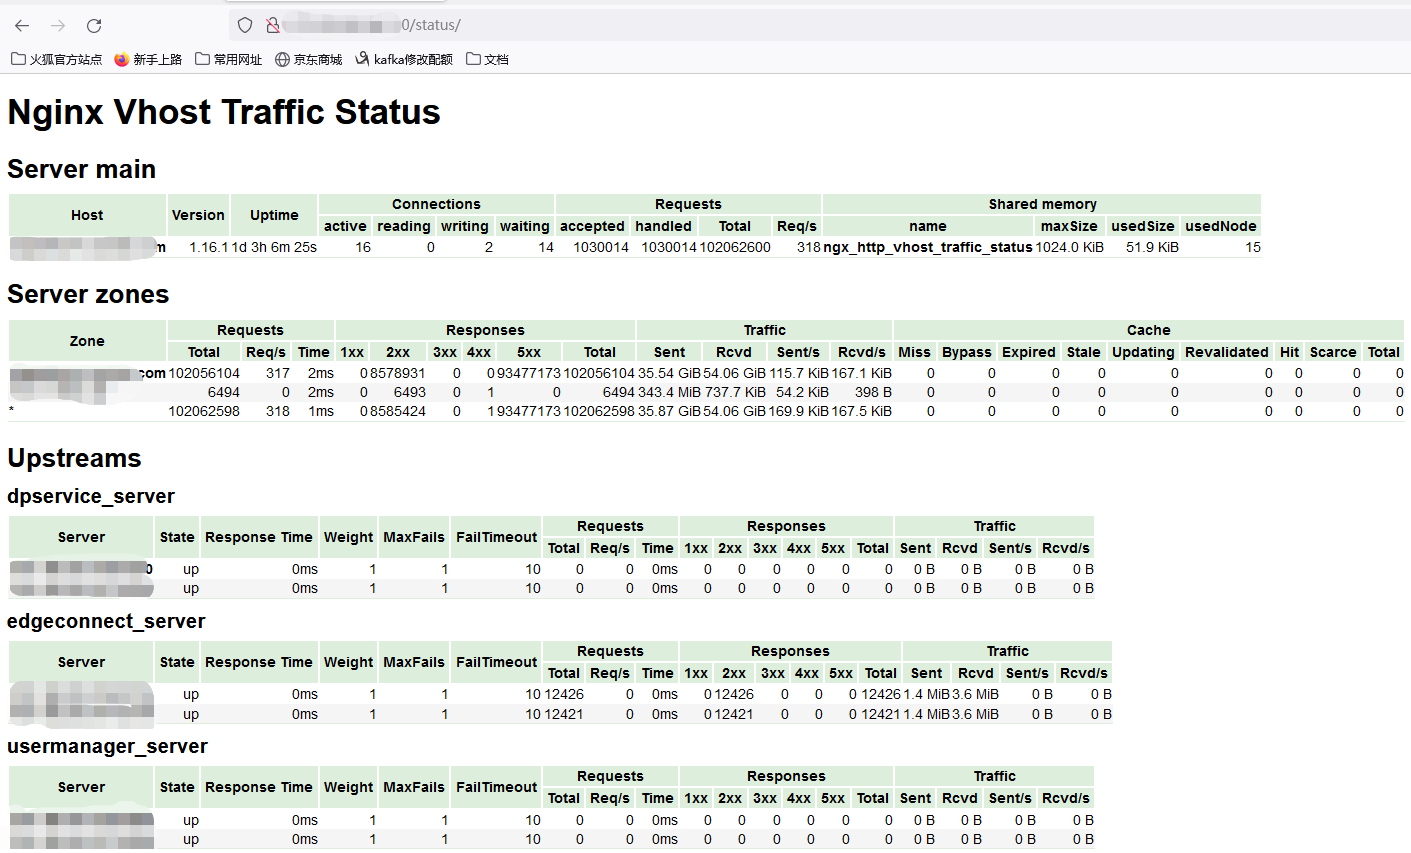
Task: Click the Sent value 343.4 MiB
Action: (x=670, y=392)
